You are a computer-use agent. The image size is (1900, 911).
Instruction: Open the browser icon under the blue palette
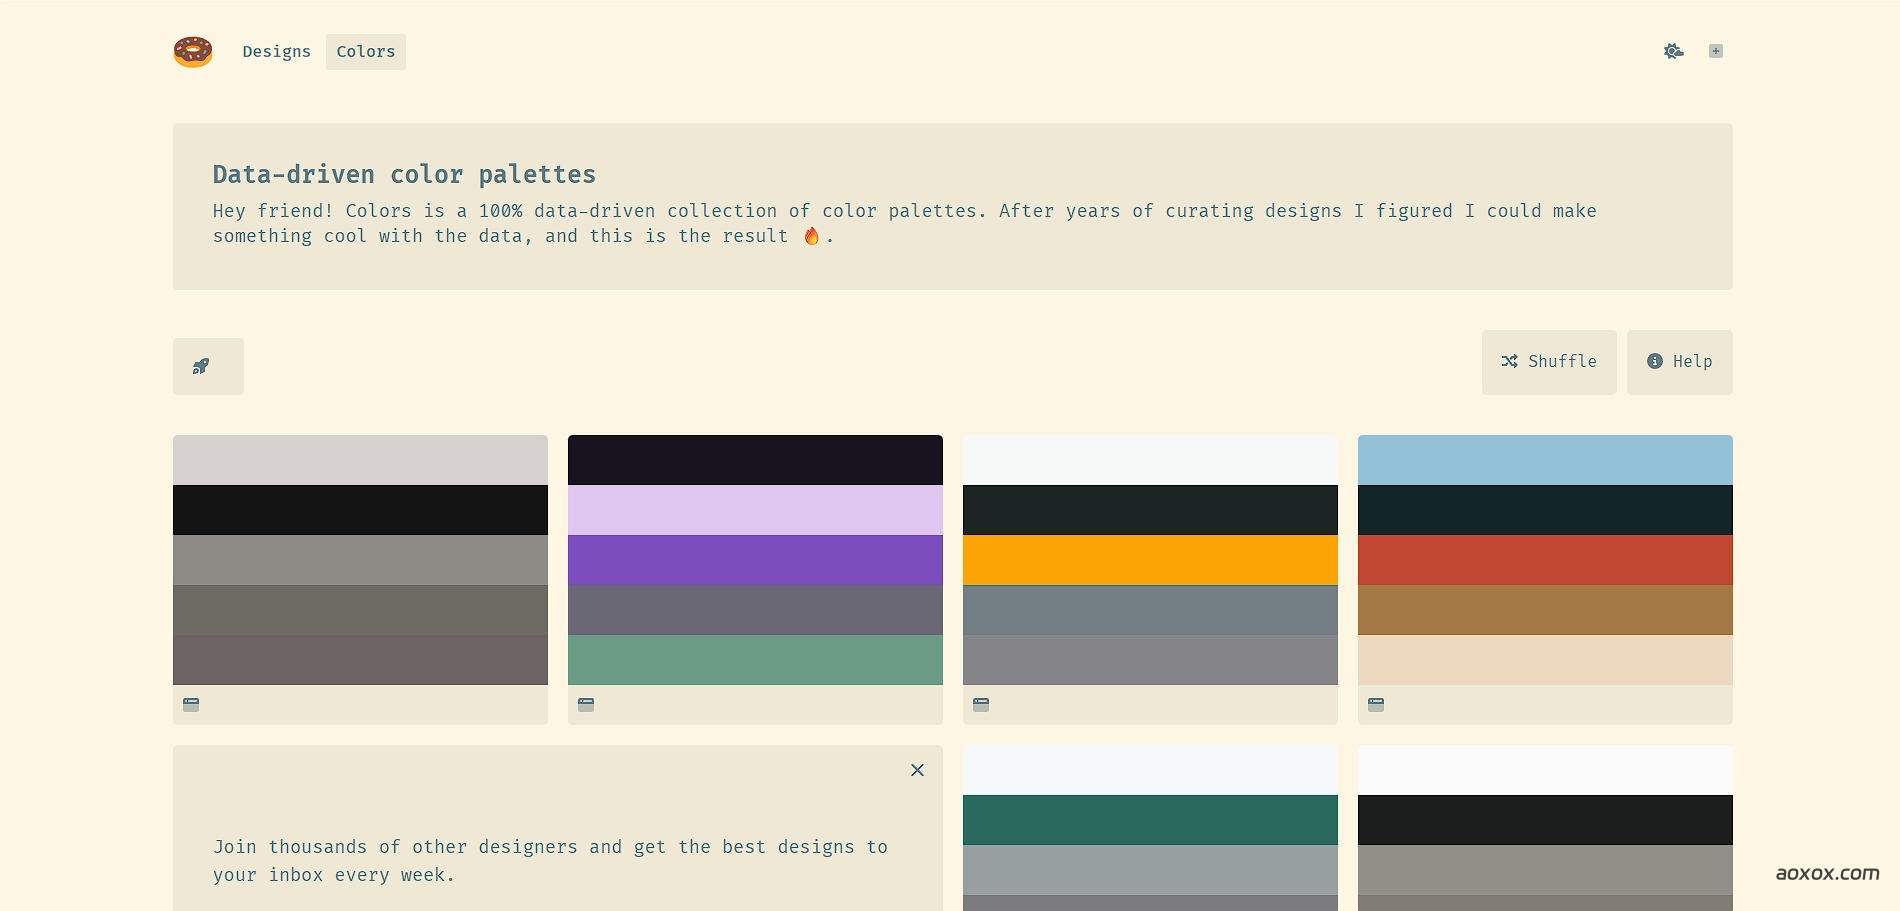[x=1374, y=704]
